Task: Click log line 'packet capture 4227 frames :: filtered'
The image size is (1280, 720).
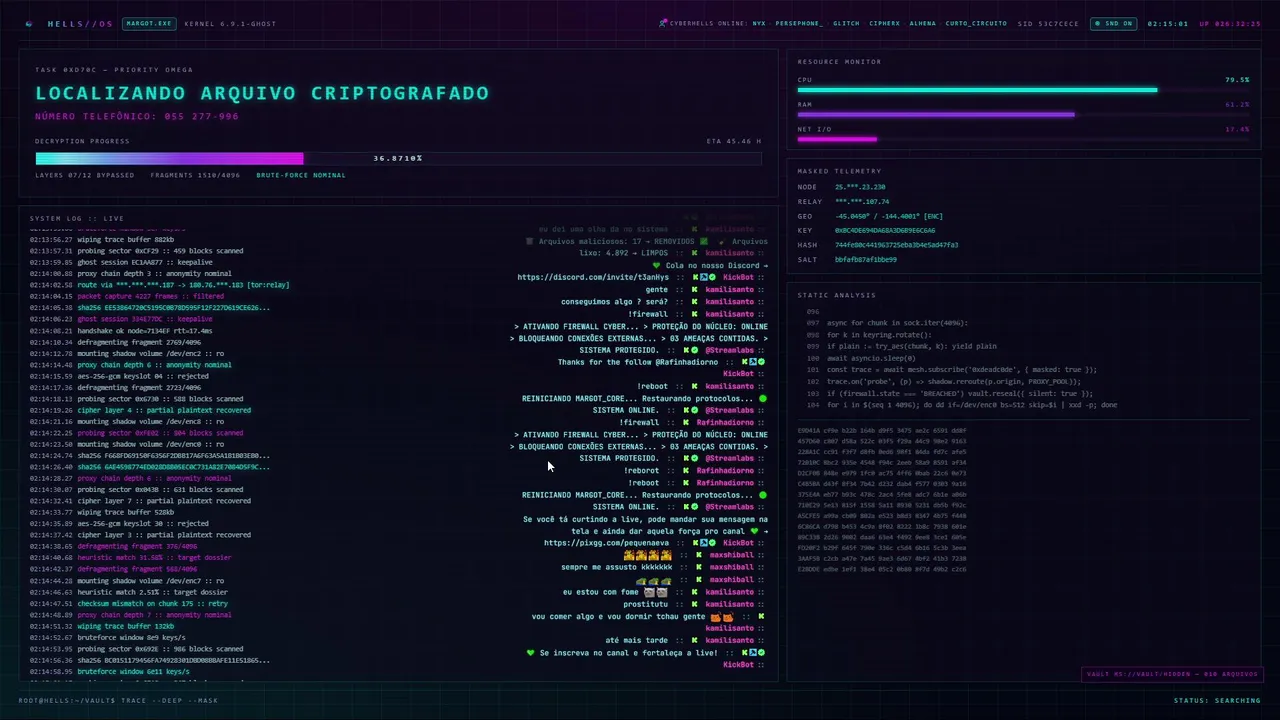Action: (x=150, y=296)
